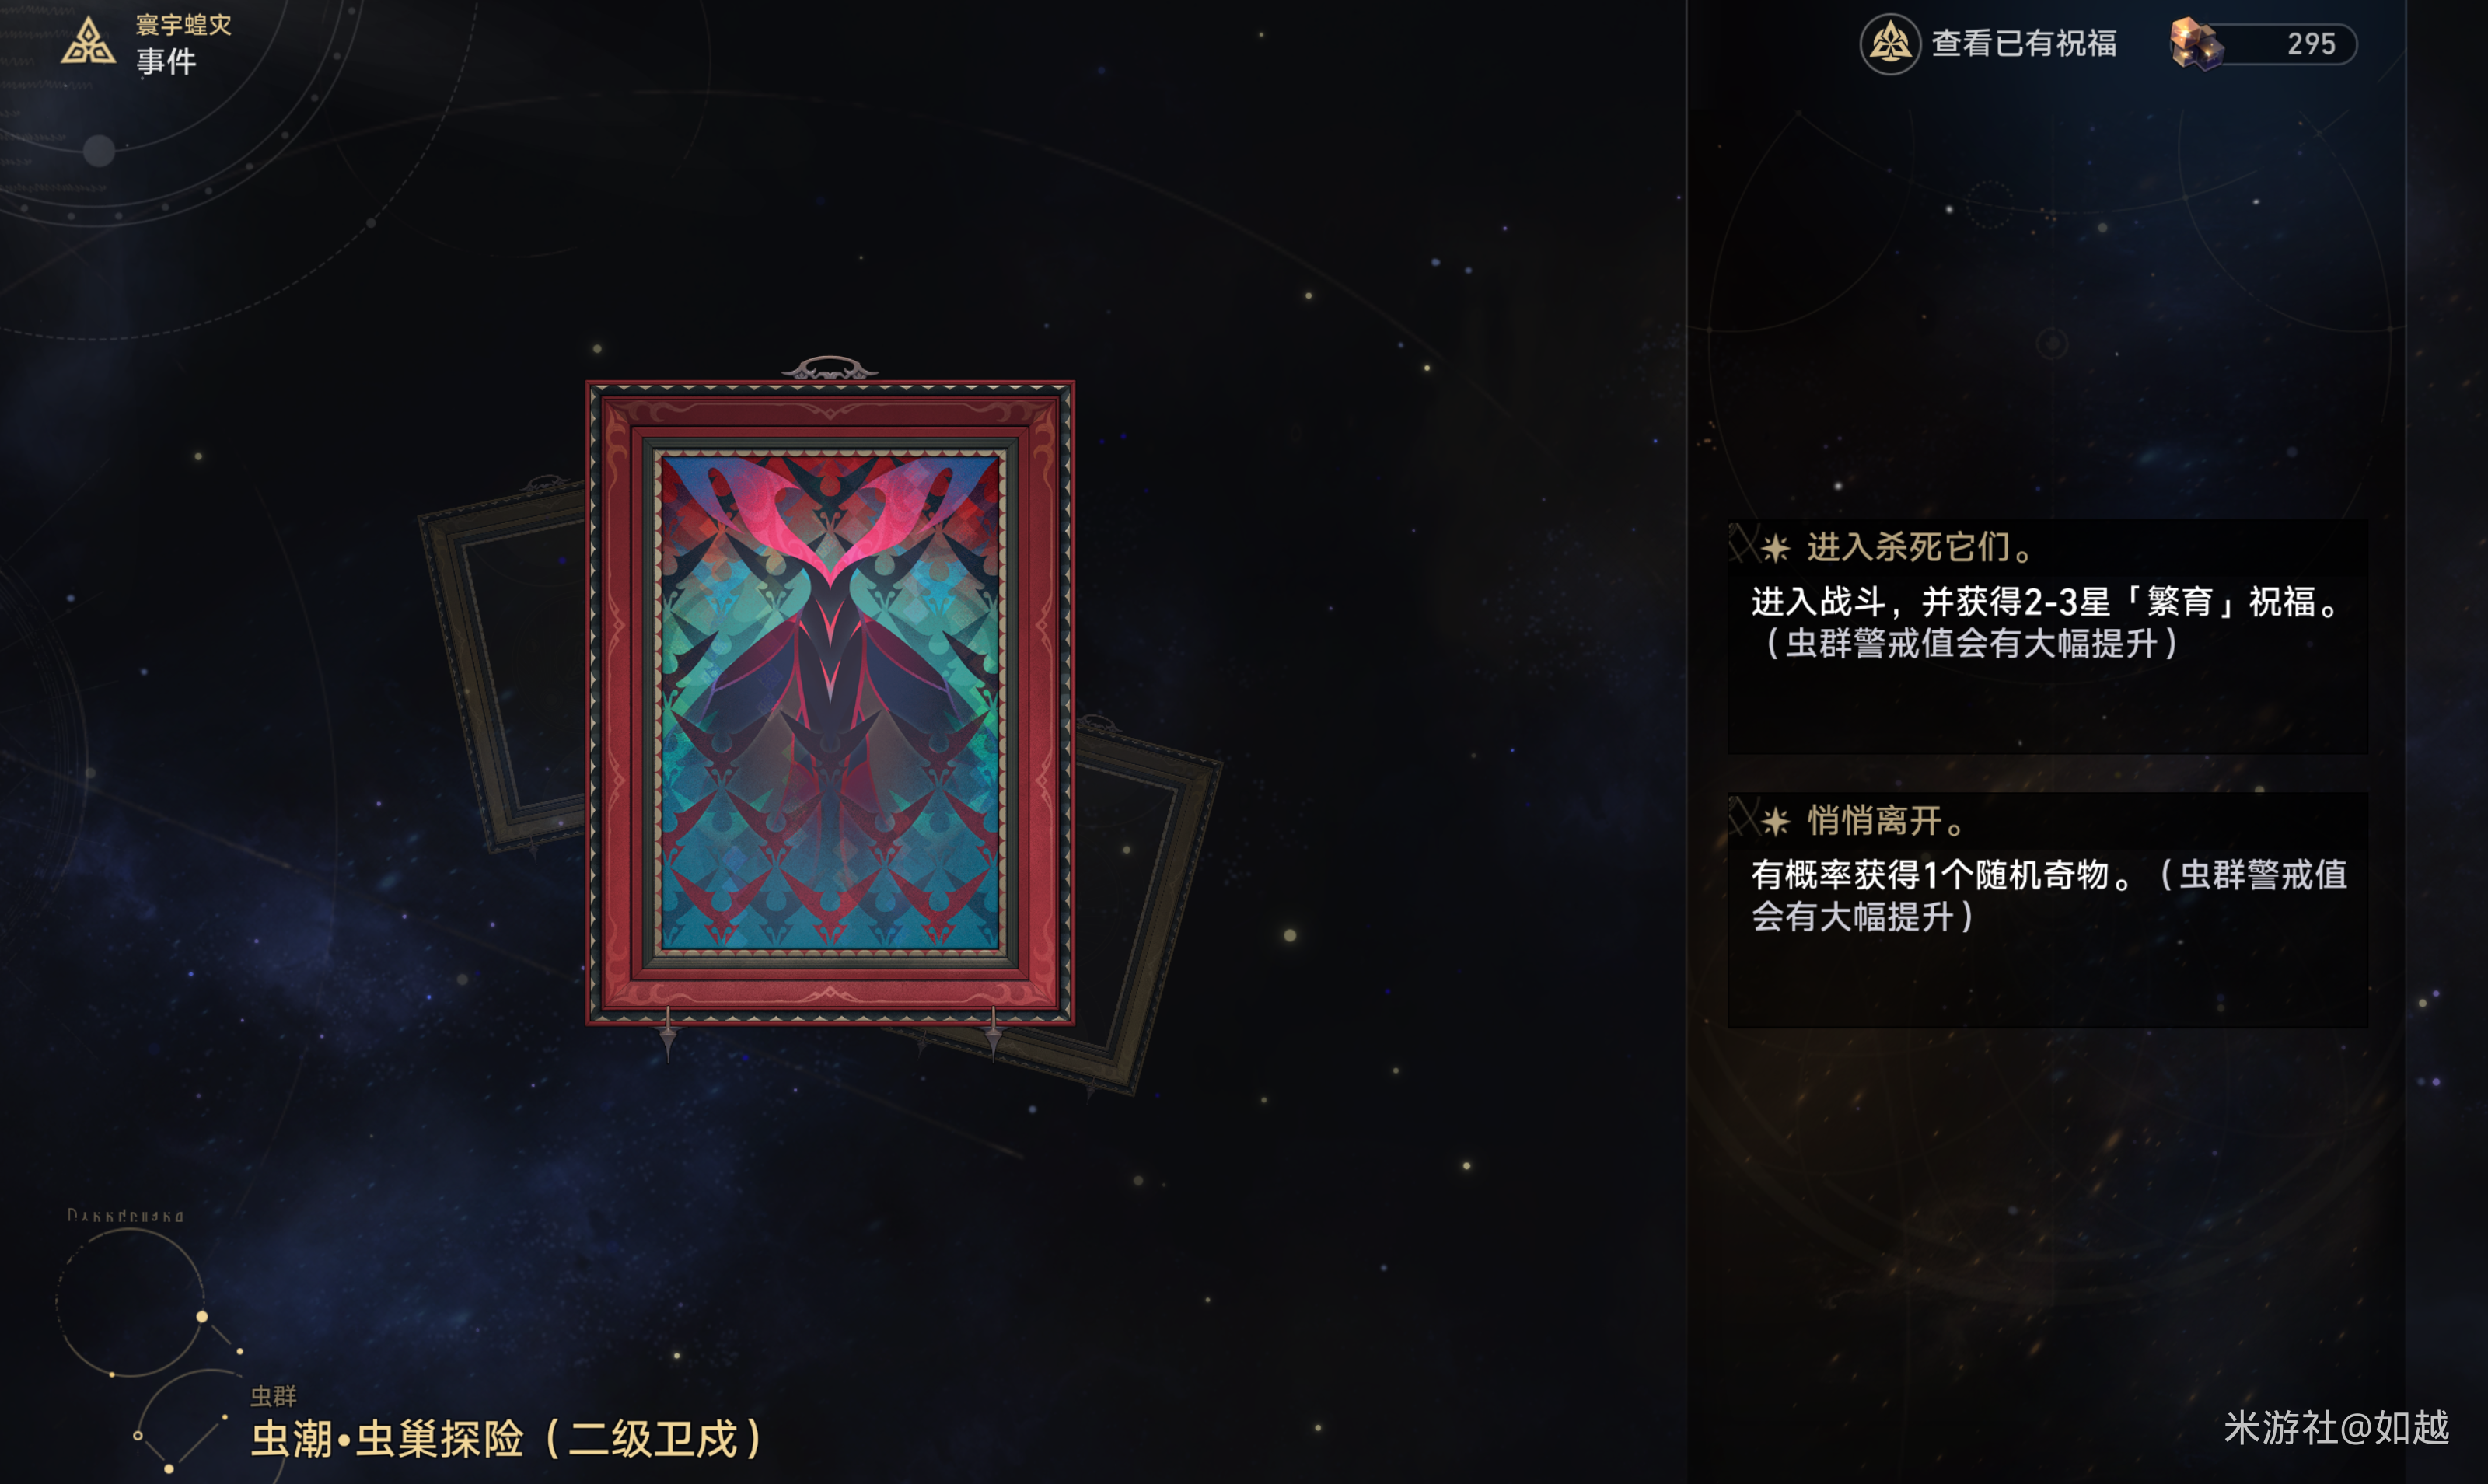Click the 295 fragments counter
The height and width of the screenshot is (1484, 2488).
(2311, 44)
